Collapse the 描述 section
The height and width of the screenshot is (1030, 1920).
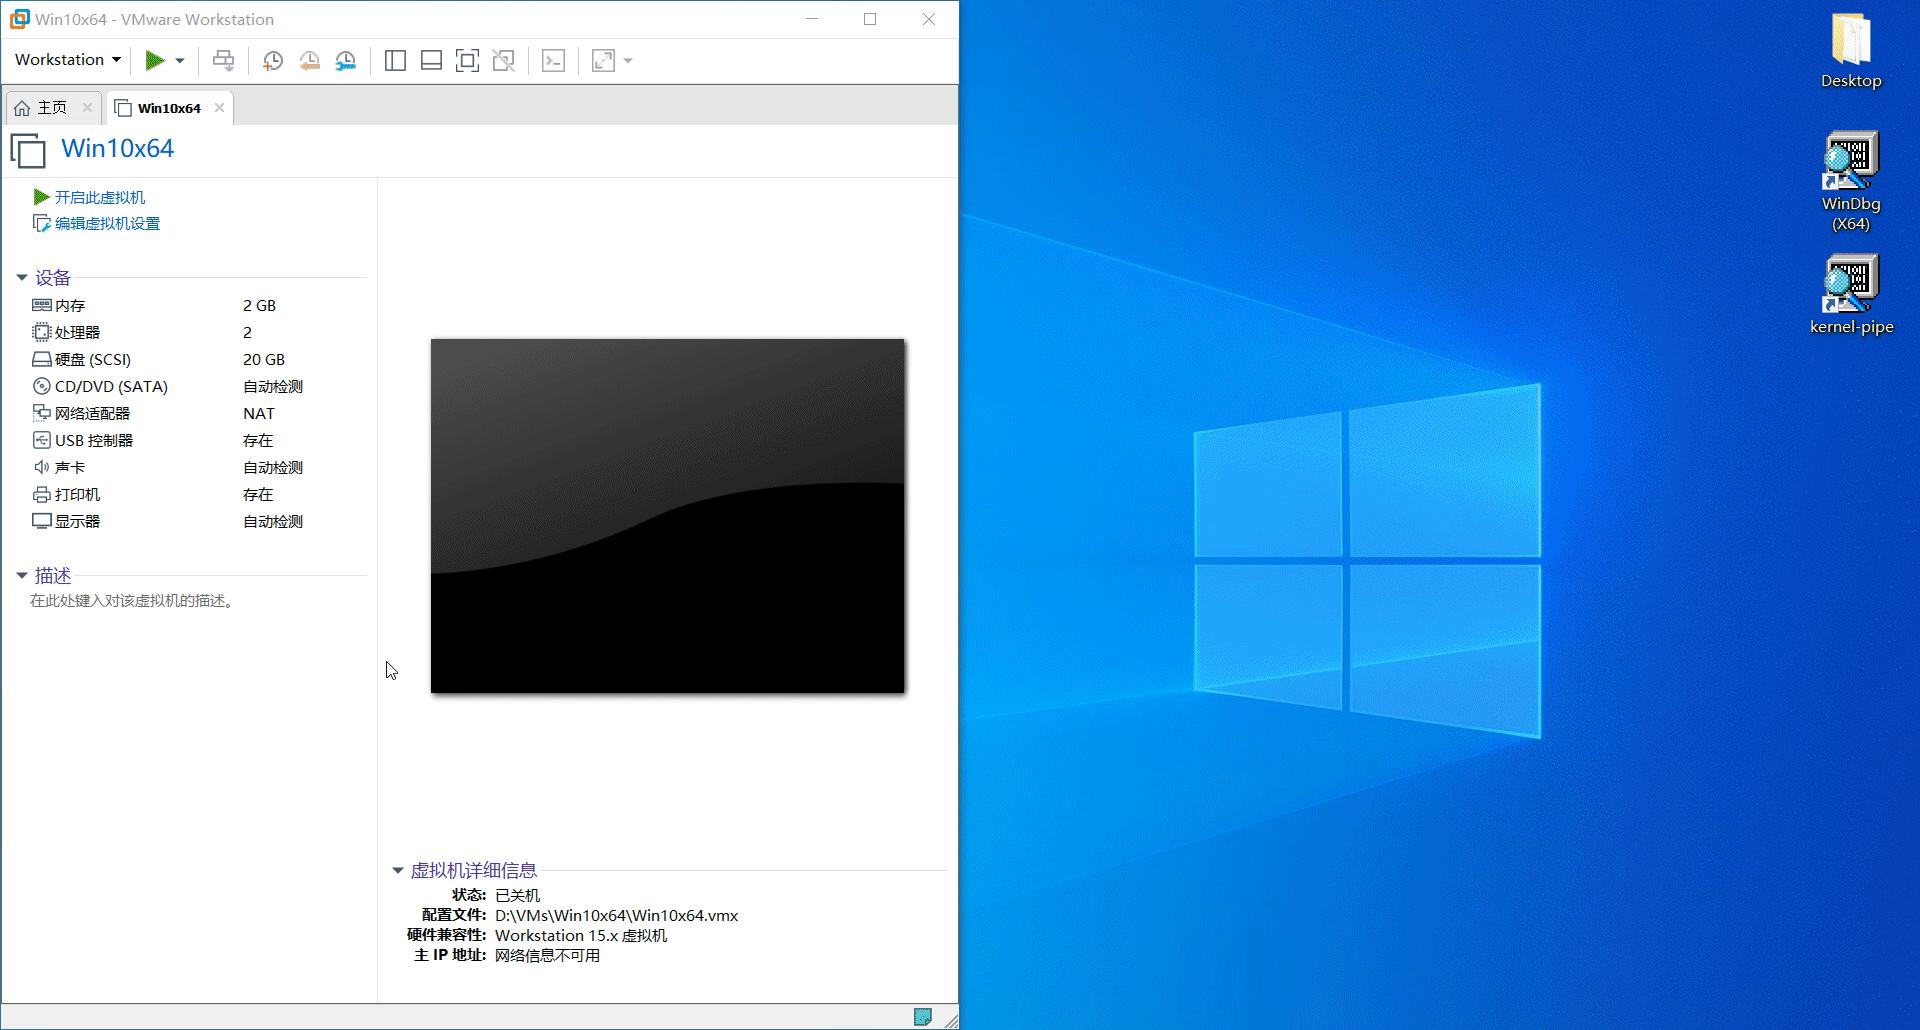coord(22,575)
